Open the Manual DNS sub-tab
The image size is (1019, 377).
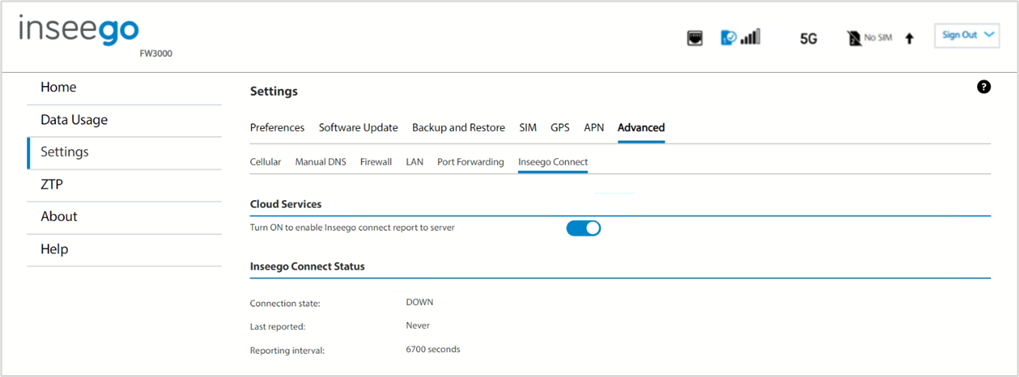point(320,162)
